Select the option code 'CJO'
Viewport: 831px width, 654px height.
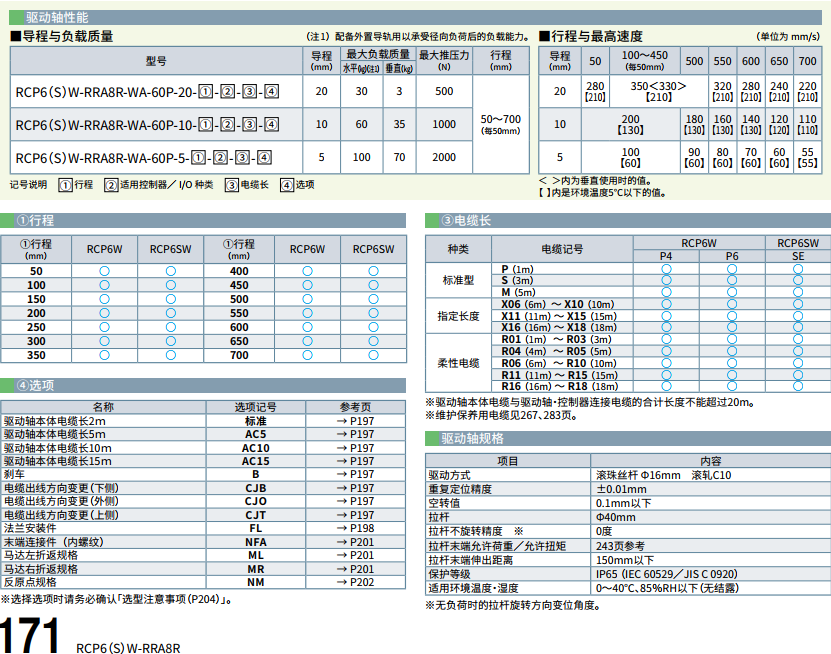coord(255,501)
